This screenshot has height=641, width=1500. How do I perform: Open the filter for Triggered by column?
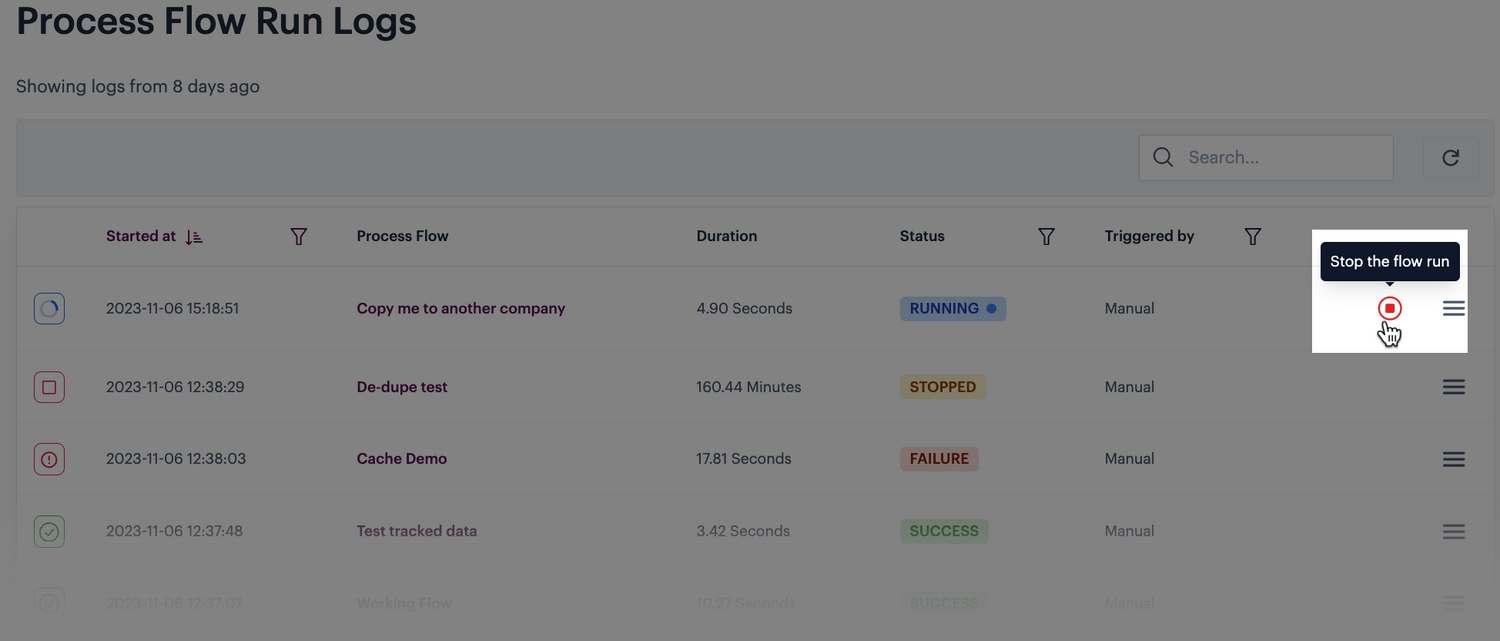[x=1252, y=236]
